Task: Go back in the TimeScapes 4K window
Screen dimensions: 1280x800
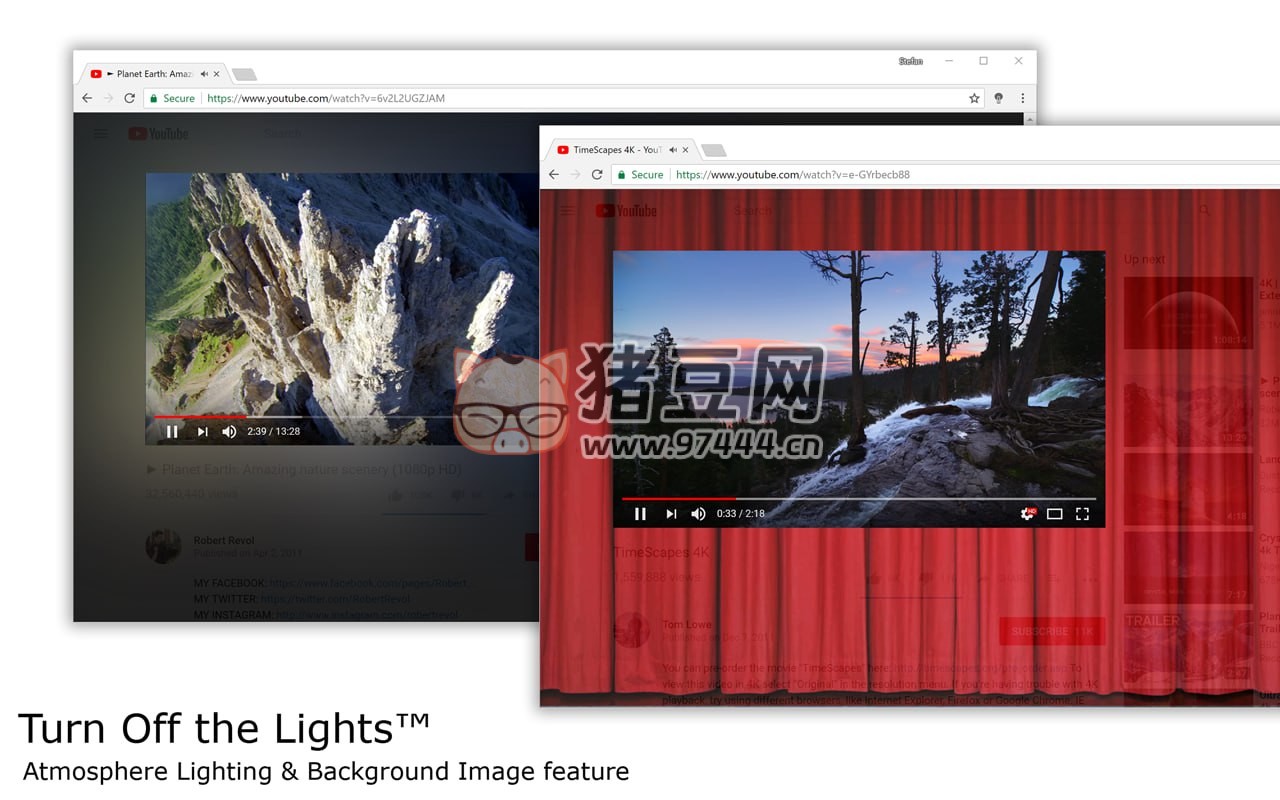Action: pyautogui.click(x=554, y=174)
